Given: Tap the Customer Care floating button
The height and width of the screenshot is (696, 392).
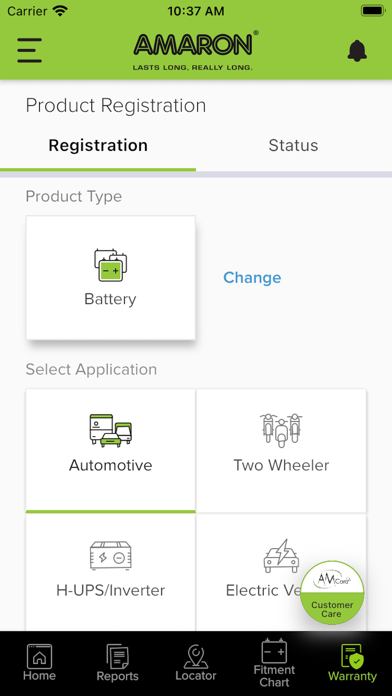Looking at the screenshot, I should coord(332,593).
